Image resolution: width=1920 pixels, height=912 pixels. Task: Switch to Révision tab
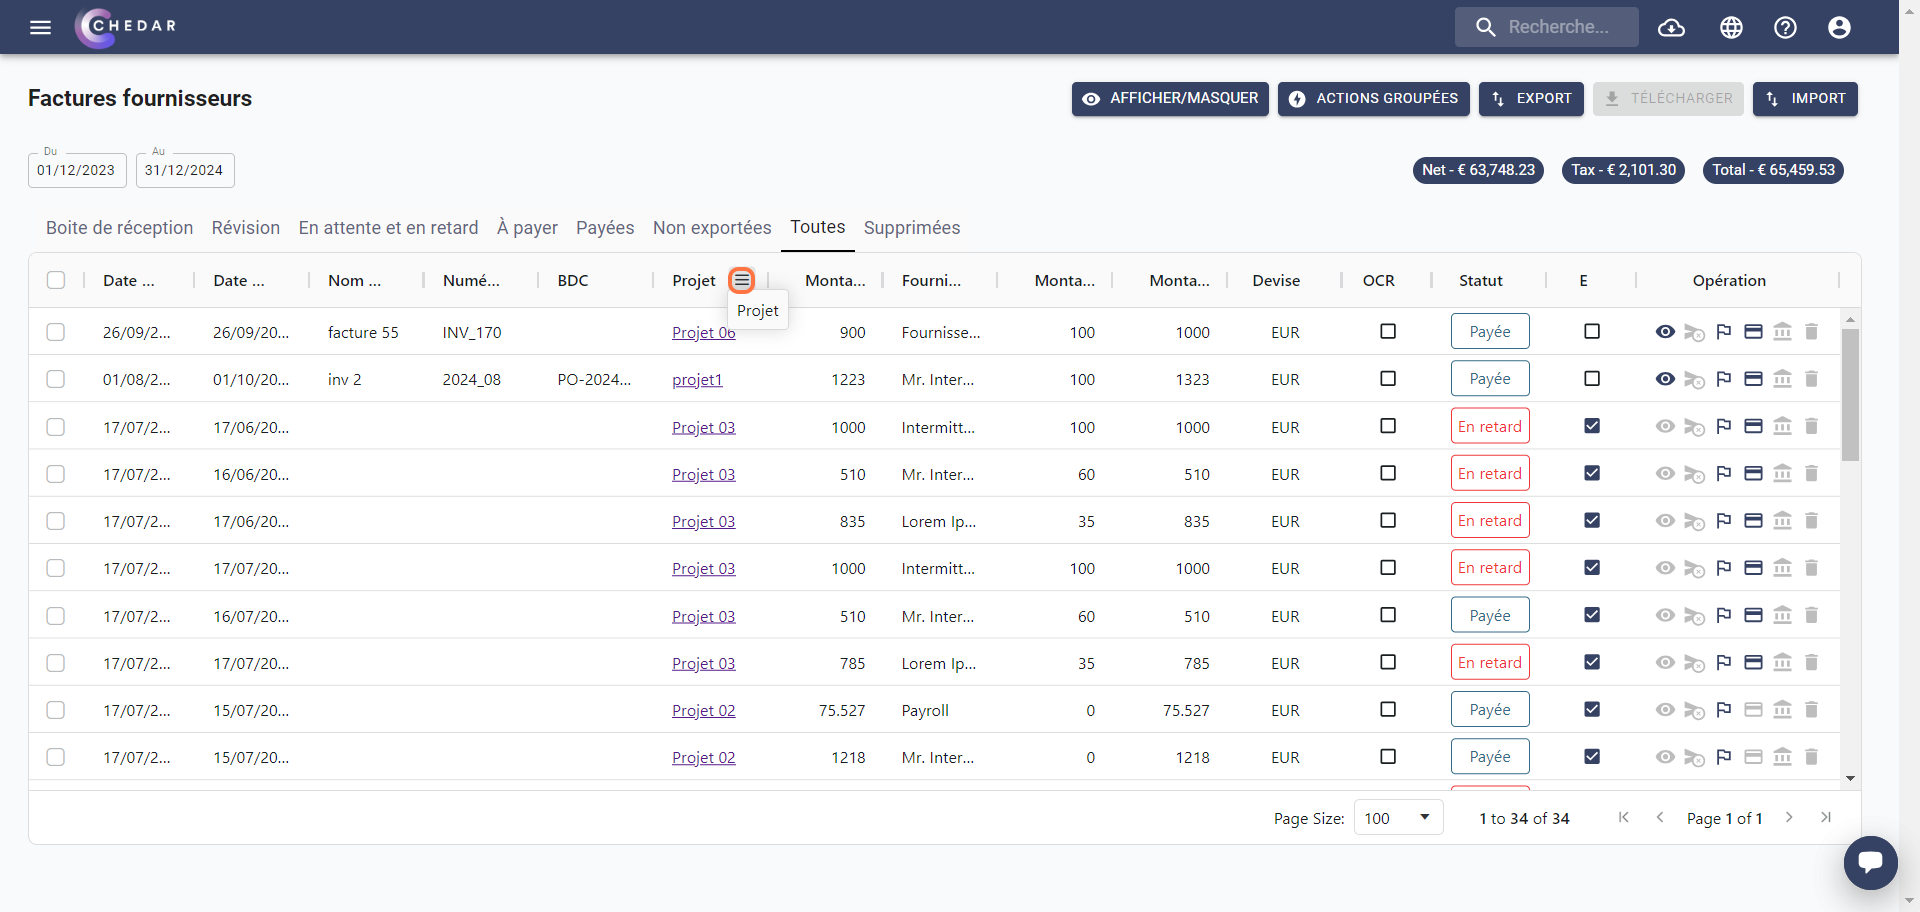246,228
